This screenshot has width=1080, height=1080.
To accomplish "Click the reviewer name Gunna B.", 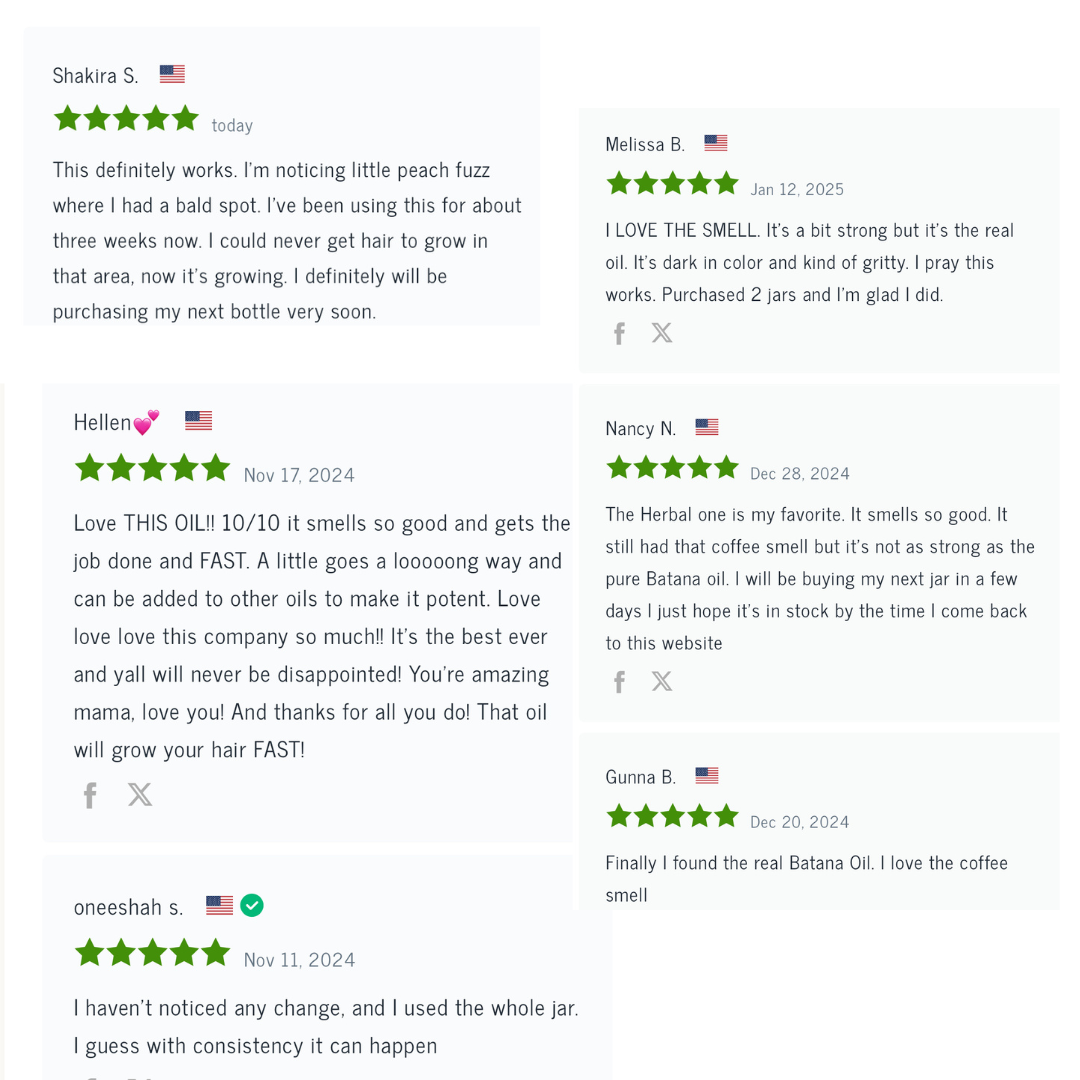I will [x=640, y=776].
